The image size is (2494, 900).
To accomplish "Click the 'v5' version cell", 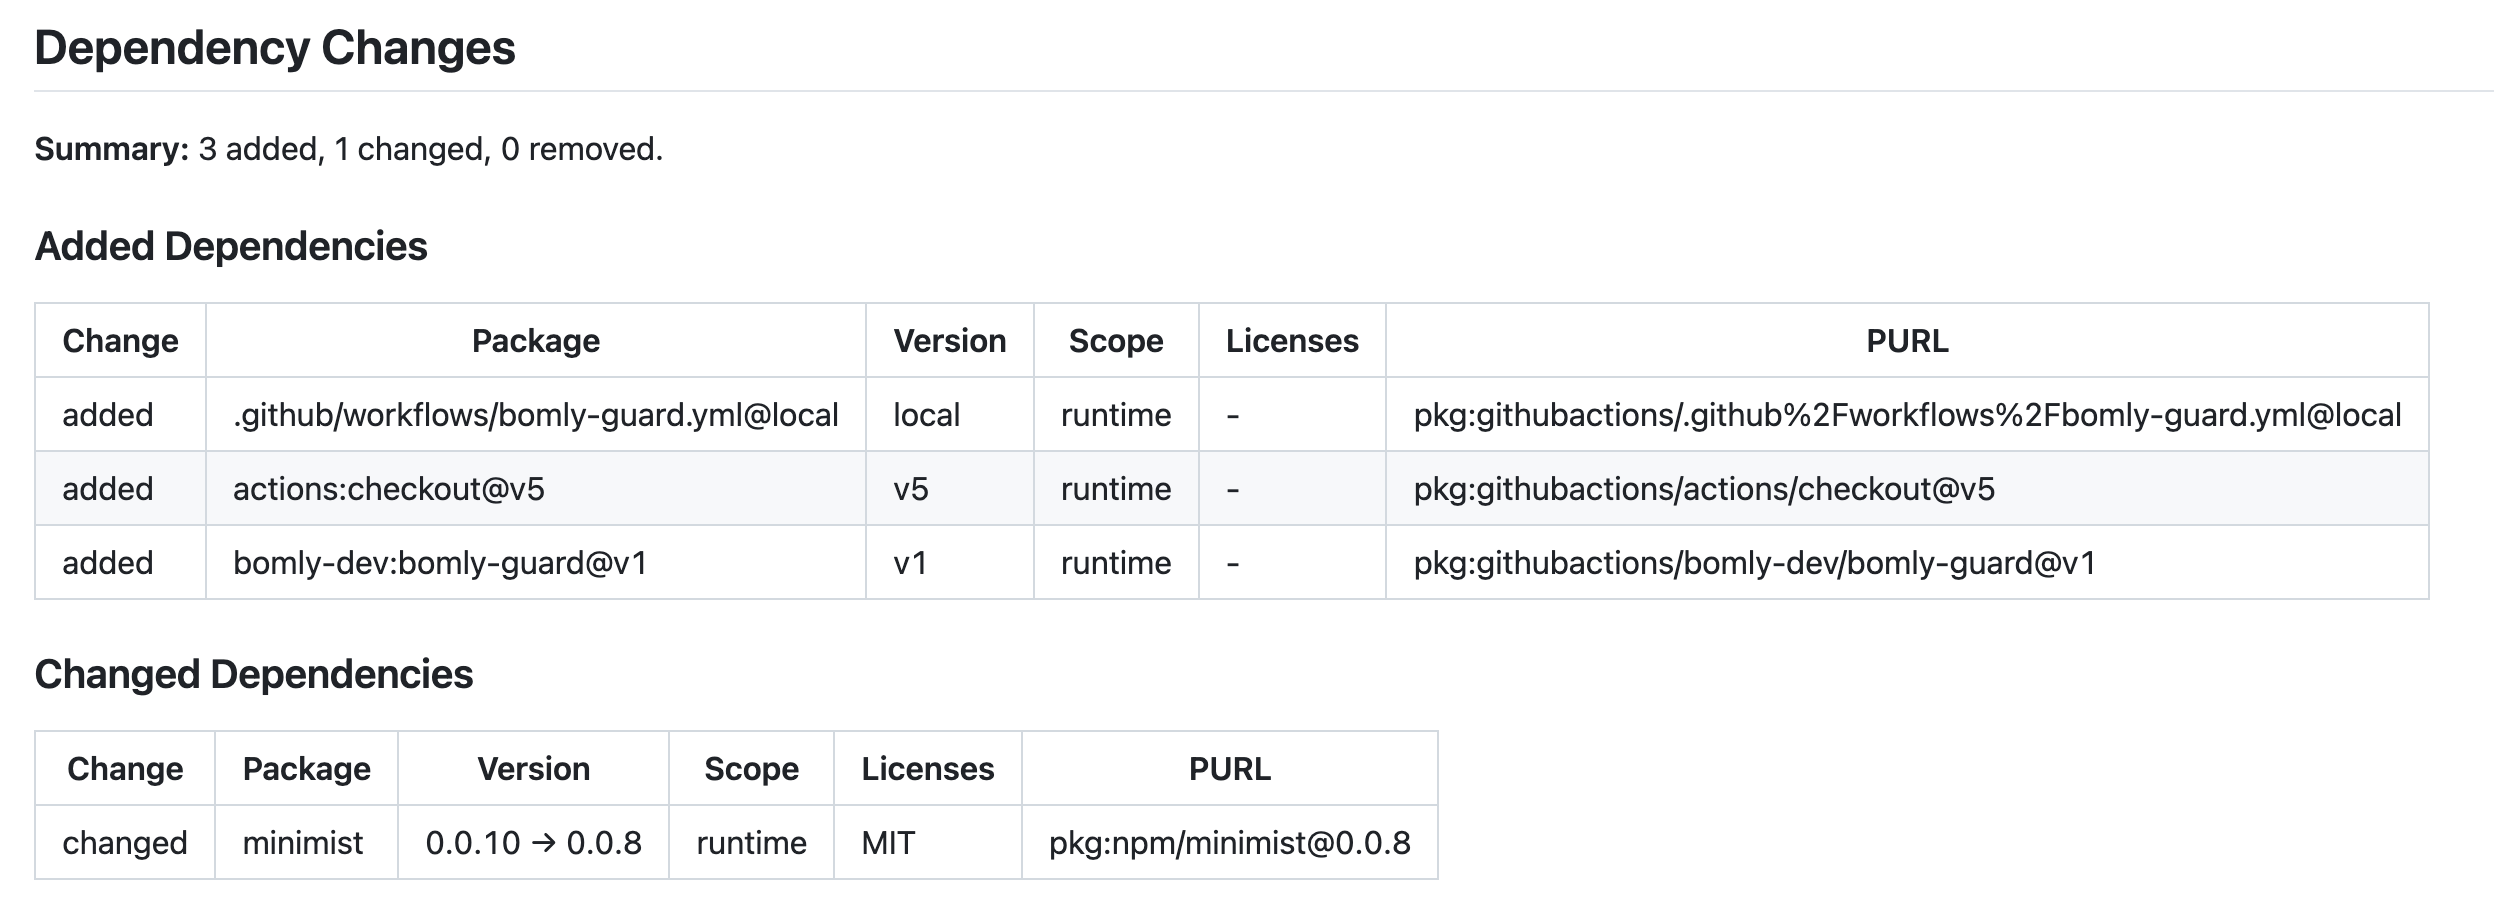I will (950, 489).
